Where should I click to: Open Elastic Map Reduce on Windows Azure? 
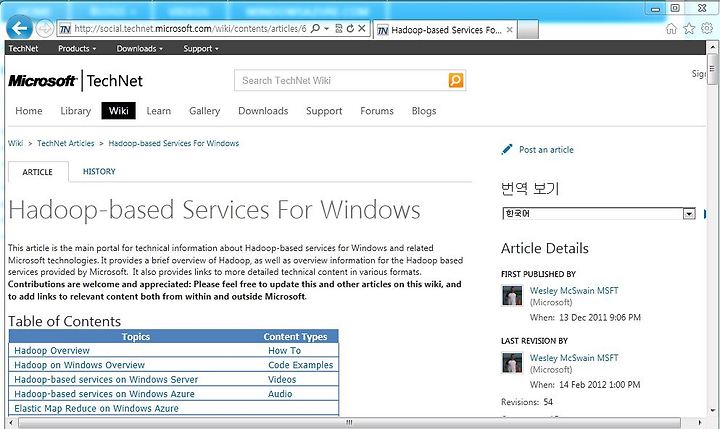(96, 408)
